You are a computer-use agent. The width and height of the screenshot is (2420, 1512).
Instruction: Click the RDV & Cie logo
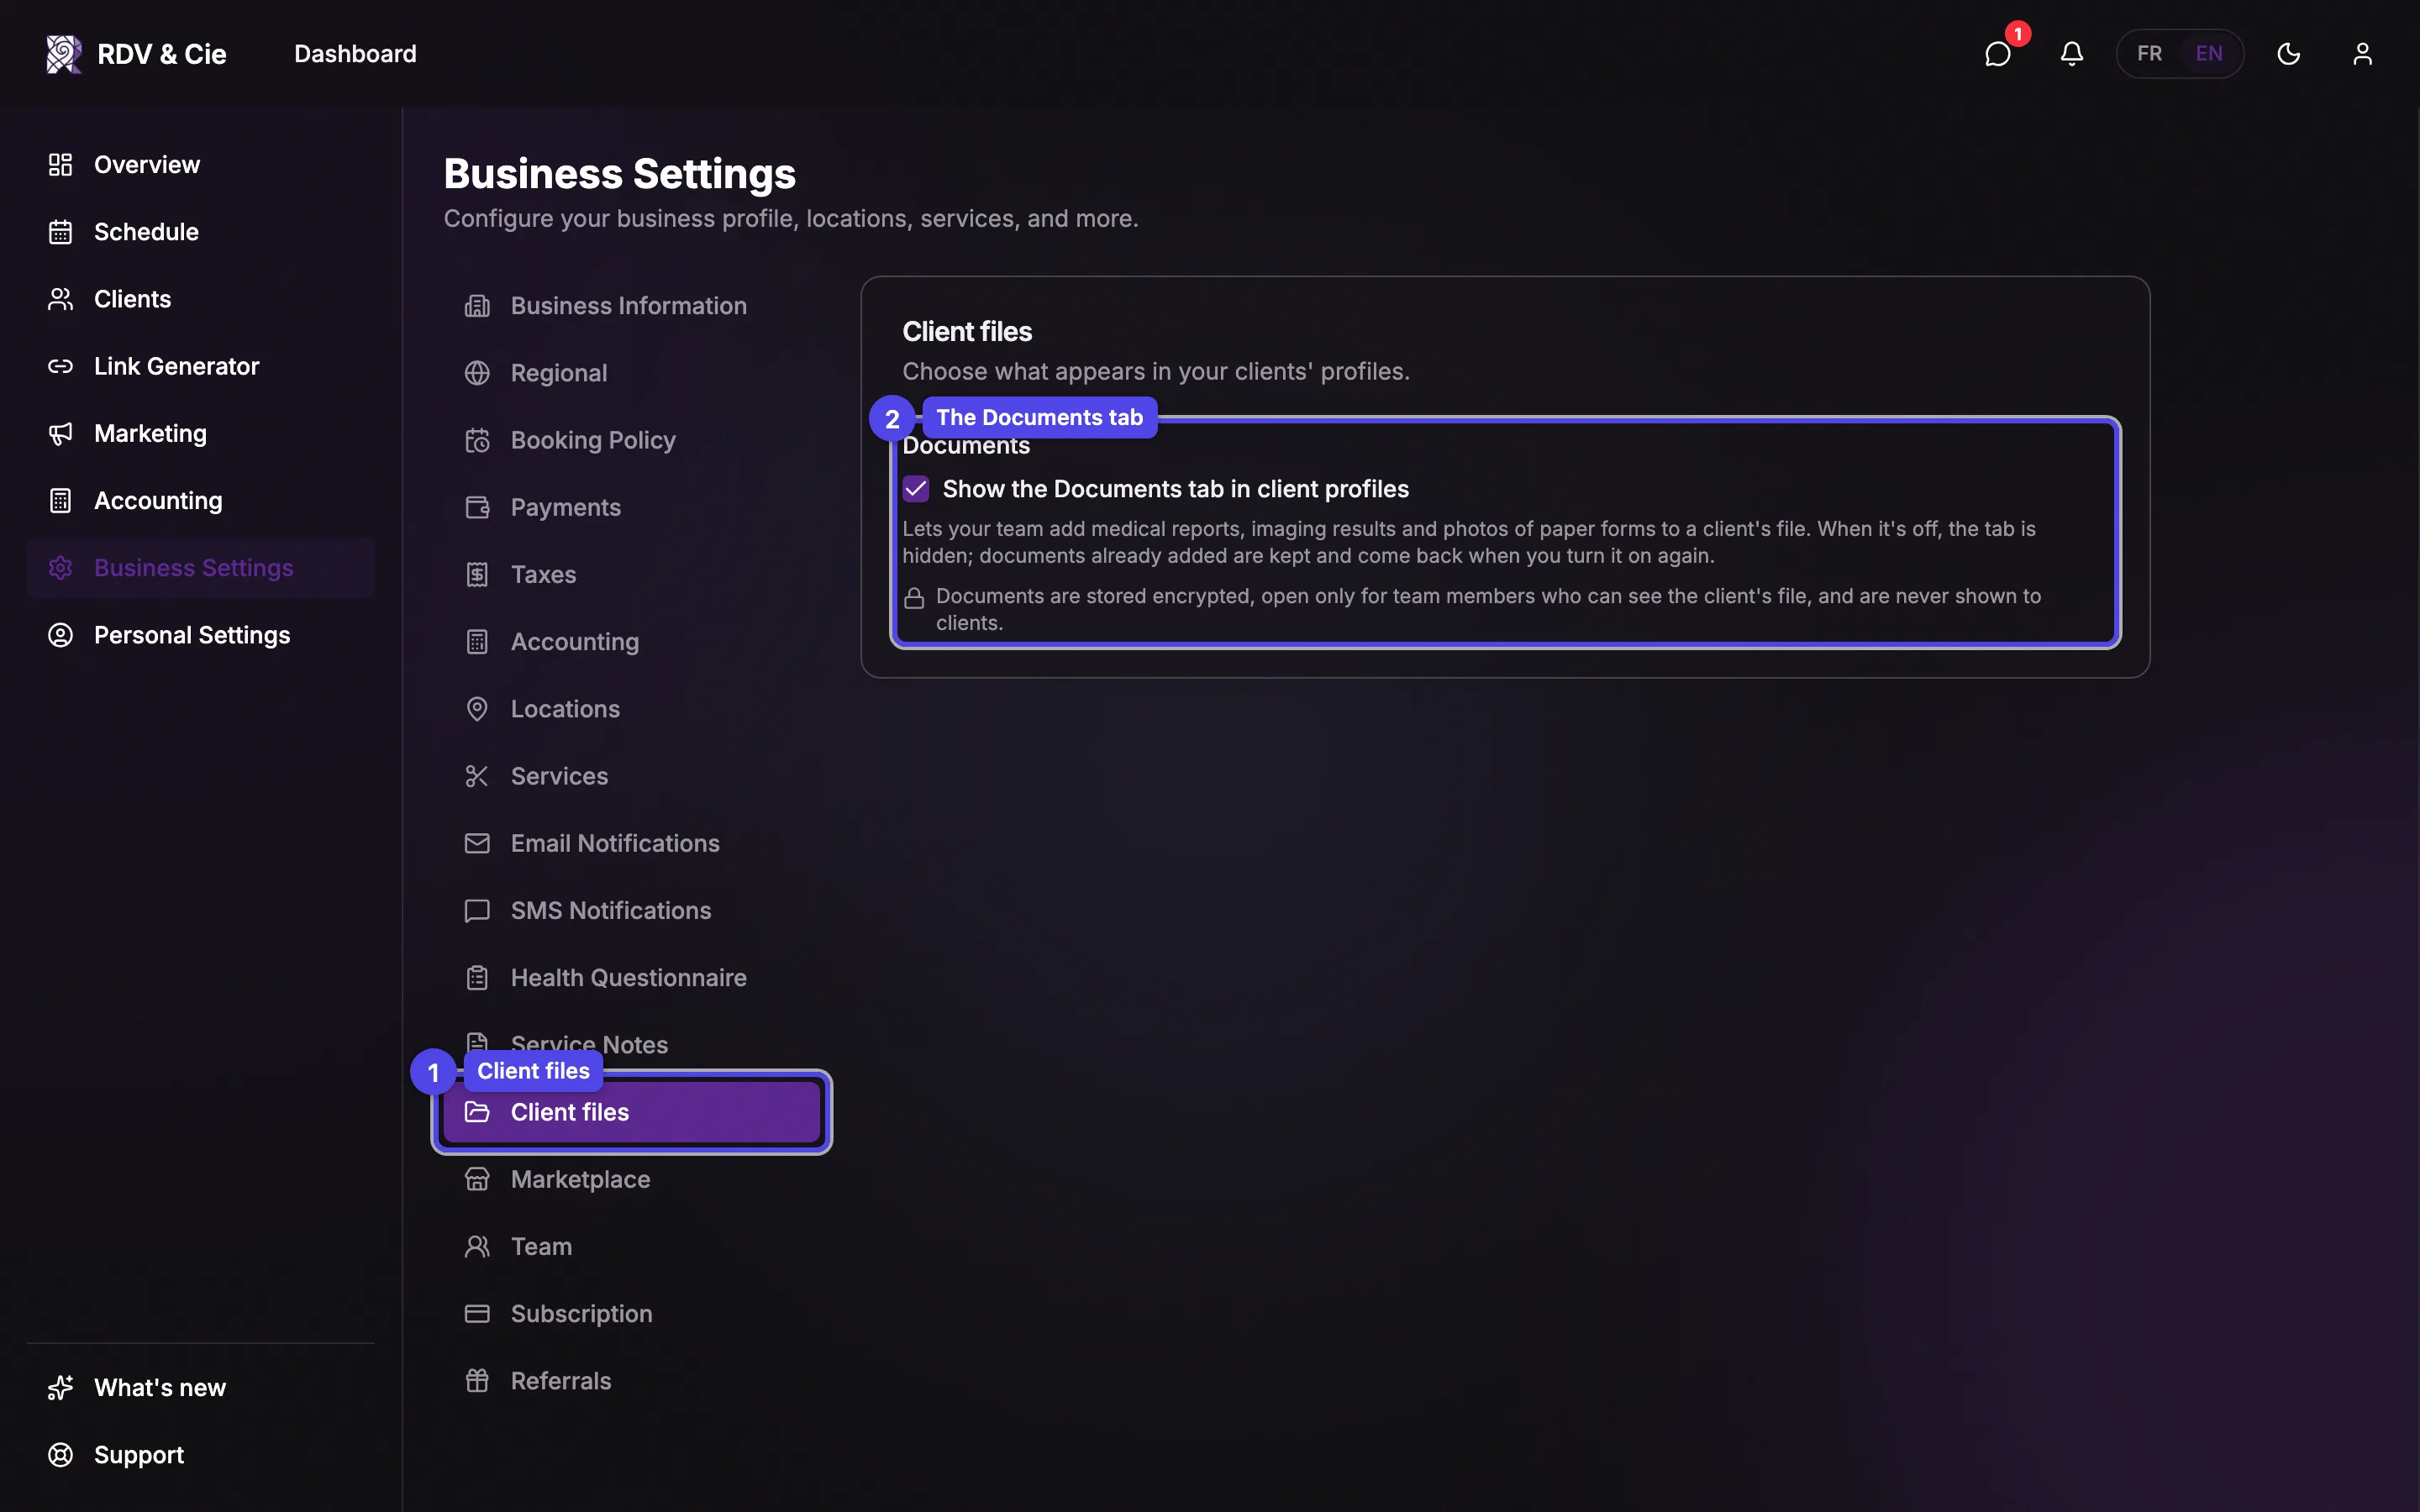136,54
